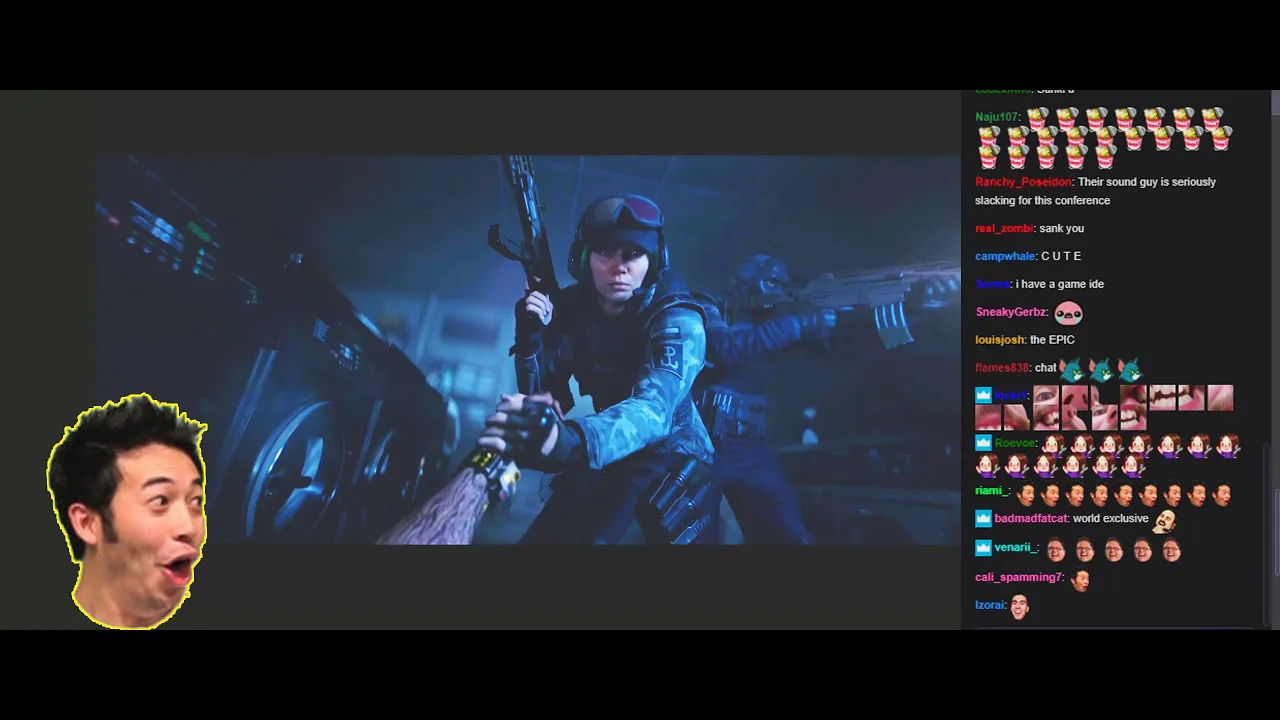Screen dimensions: 1280x720
Task: Click the 'C U T E' chat message
Action: (1061, 256)
